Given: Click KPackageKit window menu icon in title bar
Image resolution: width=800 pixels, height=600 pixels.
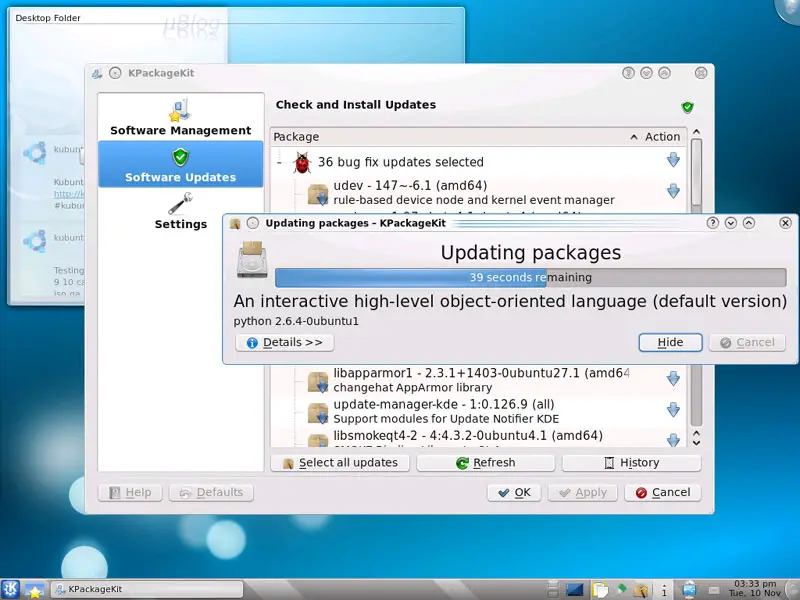Looking at the screenshot, I should pyautogui.click(x=97, y=73).
